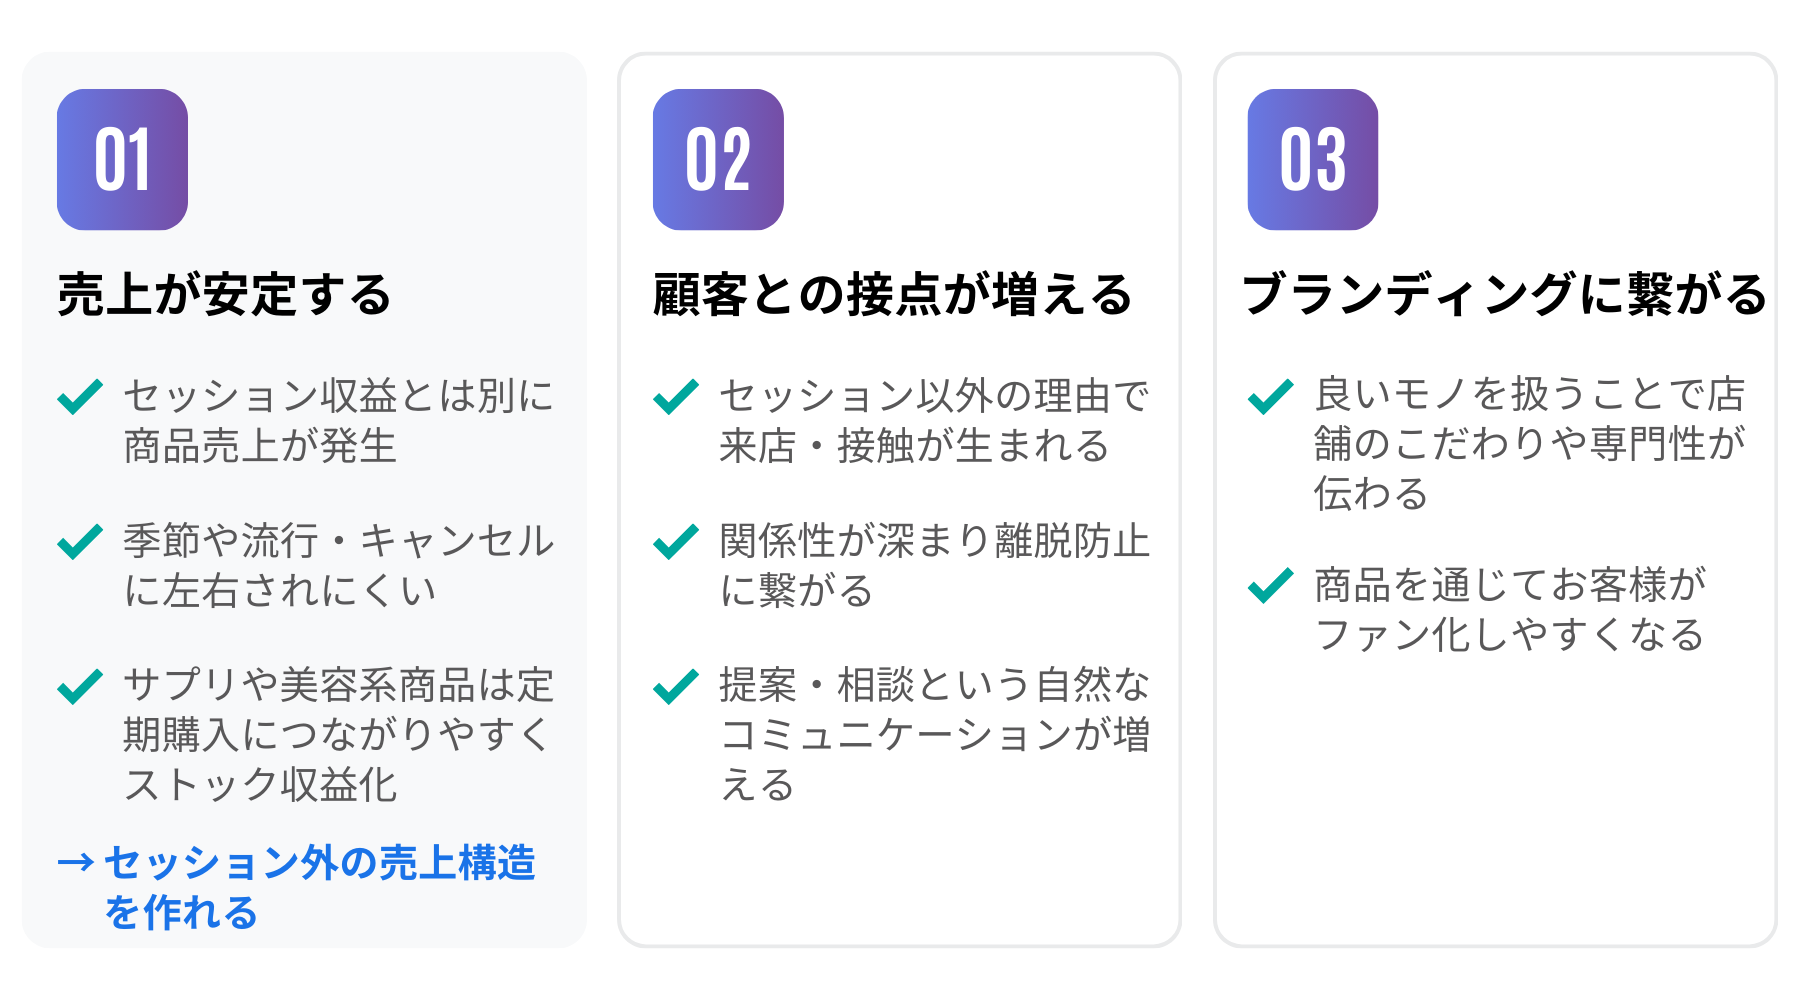Click the コミュニケーションが増える text item
Viewport: 1800px width, 1000px height.
[x=934, y=736]
